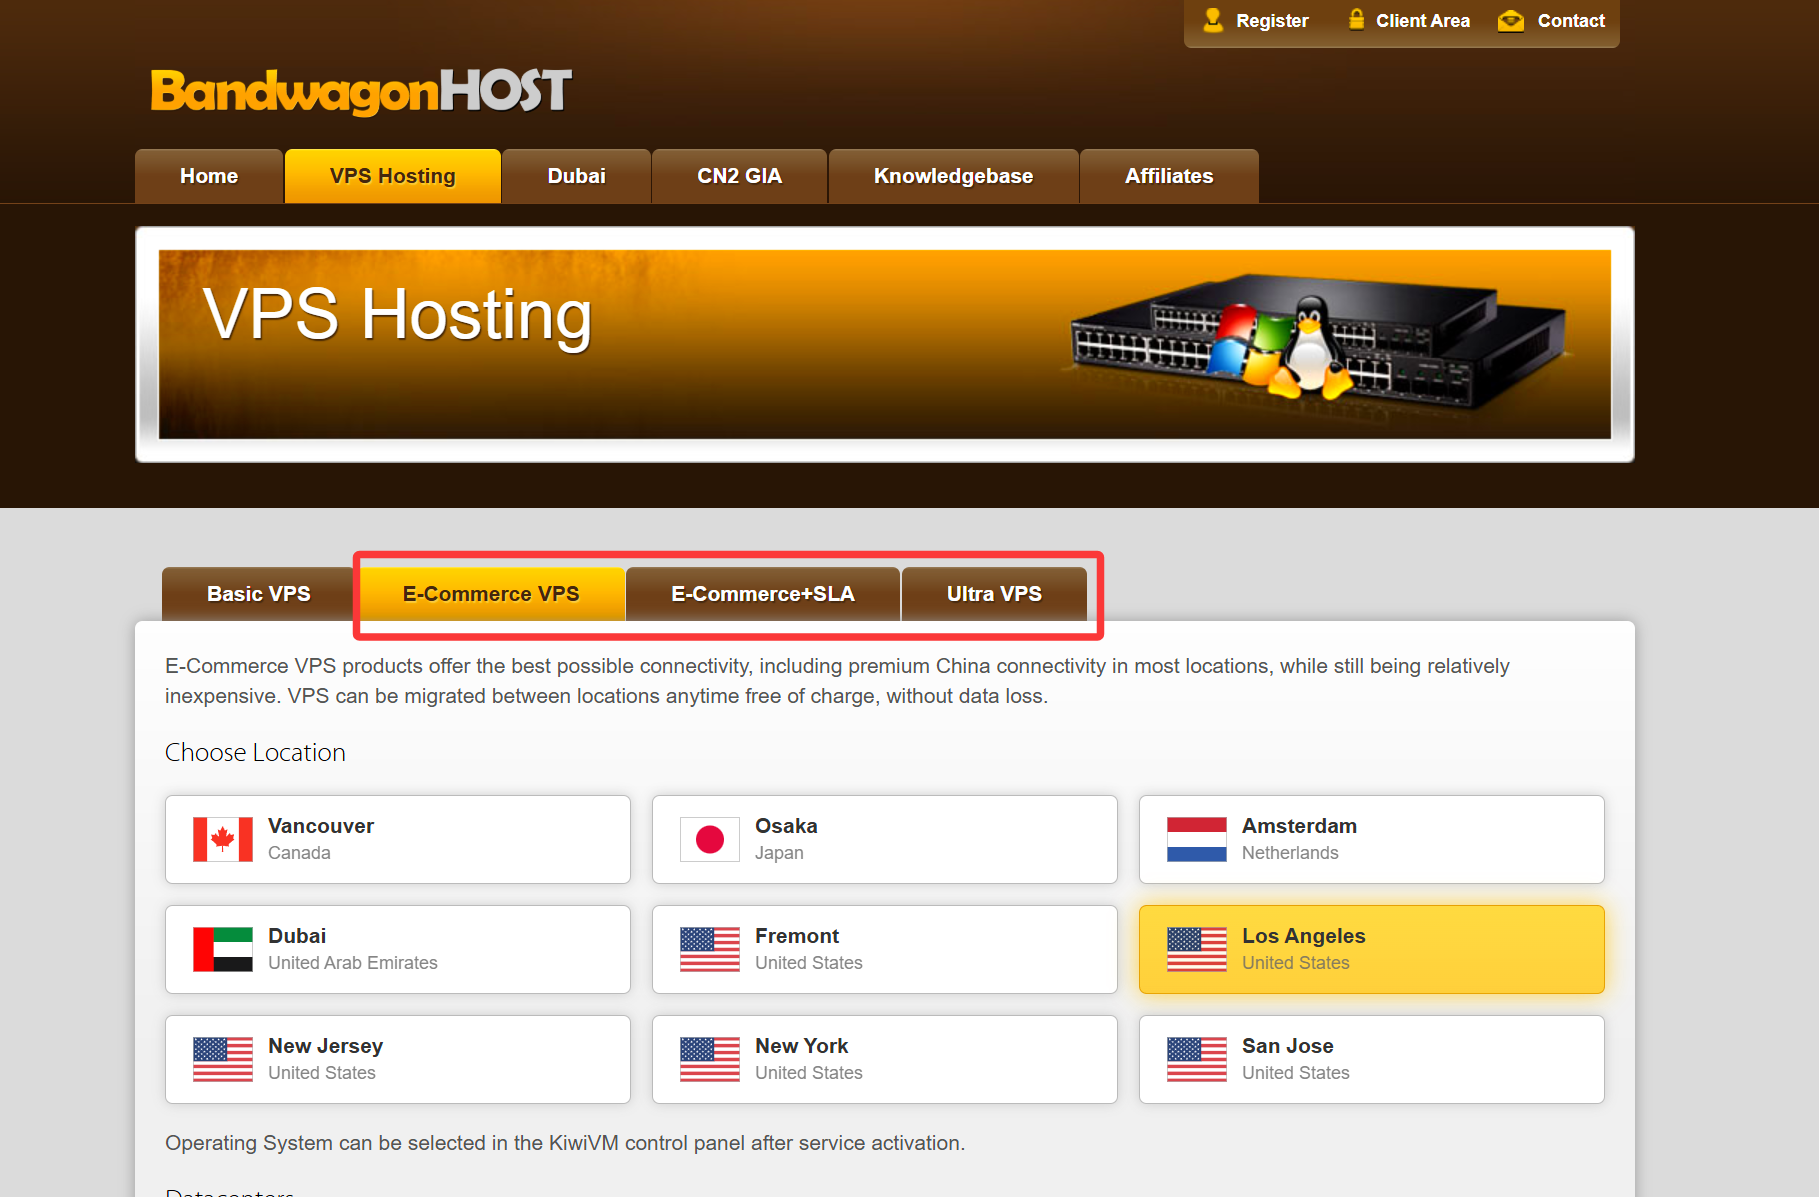Select the Fremont location option
Image resolution: width=1819 pixels, height=1197 pixels.
click(x=884, y=949)
